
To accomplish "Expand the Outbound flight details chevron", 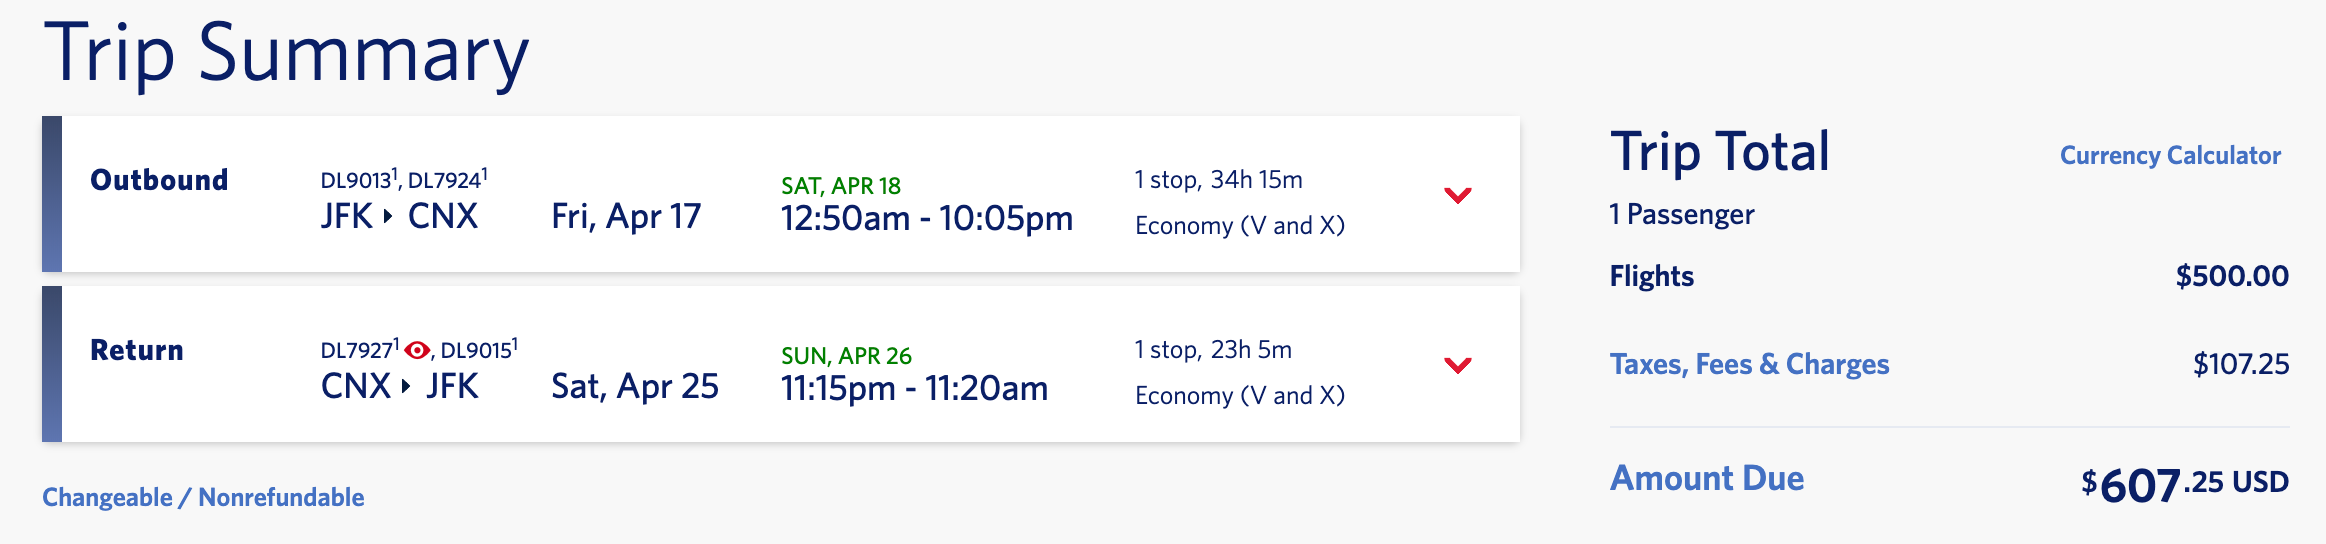I will click(1458, 195).
